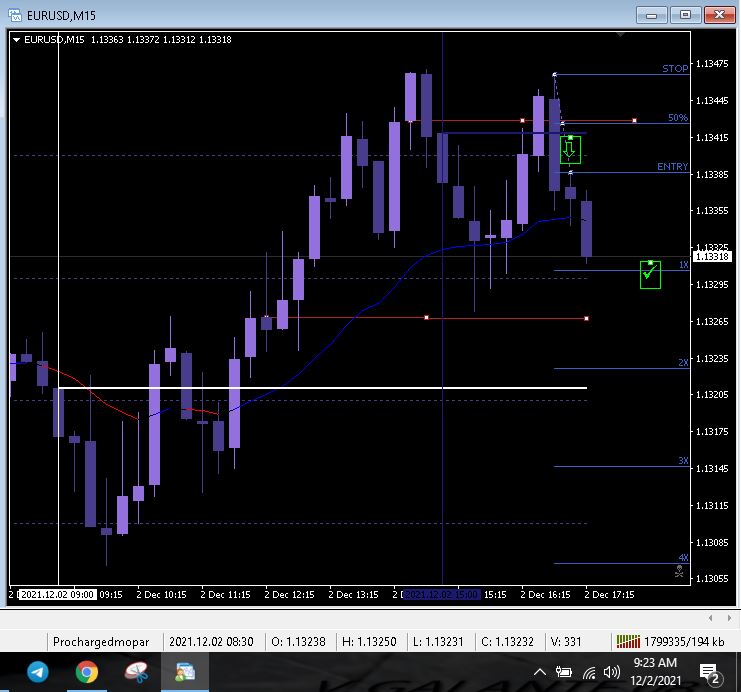Click the L: 1.13231 low price field
Screen dimensions: 741x692
[x=438, y=642]
